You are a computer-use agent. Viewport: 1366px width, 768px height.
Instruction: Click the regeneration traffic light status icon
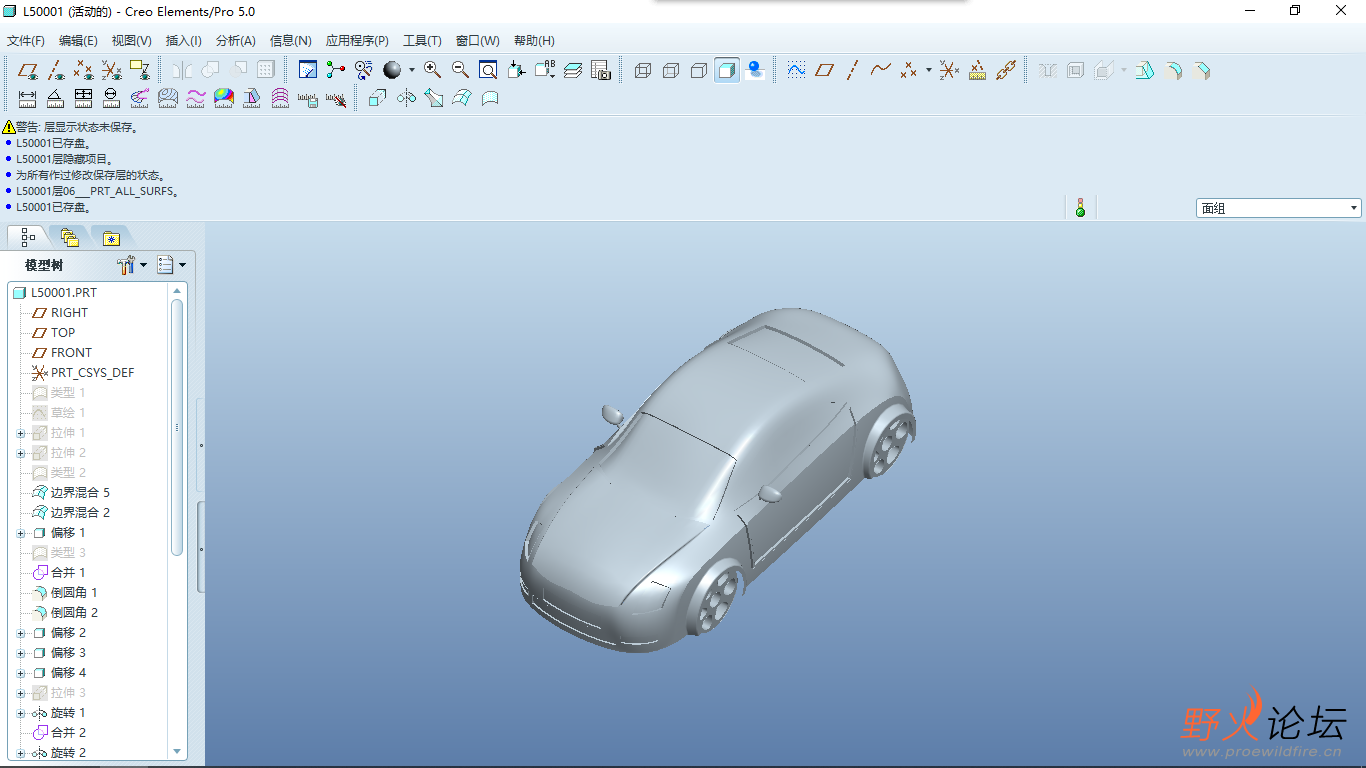(x=1080, y=208)
